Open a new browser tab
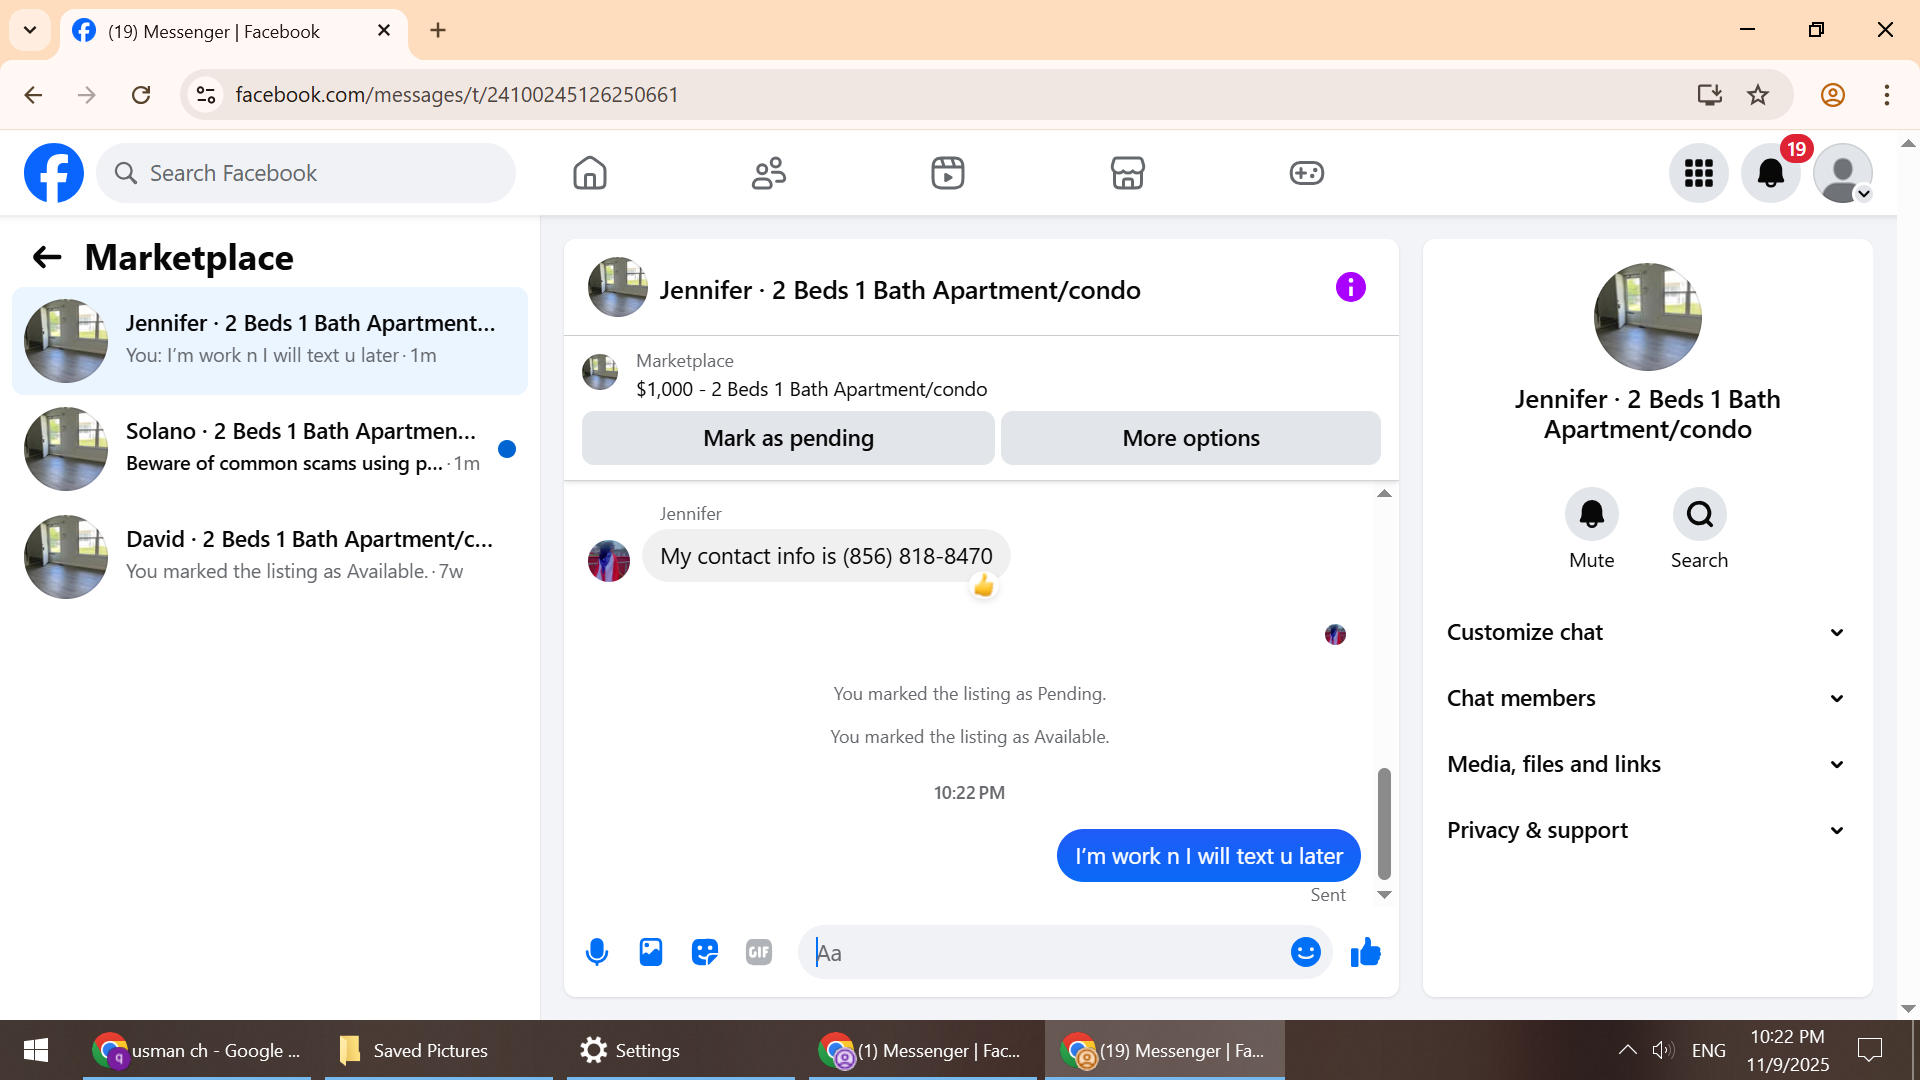Screen dimensions: 1920x1080 click(438, 30)
